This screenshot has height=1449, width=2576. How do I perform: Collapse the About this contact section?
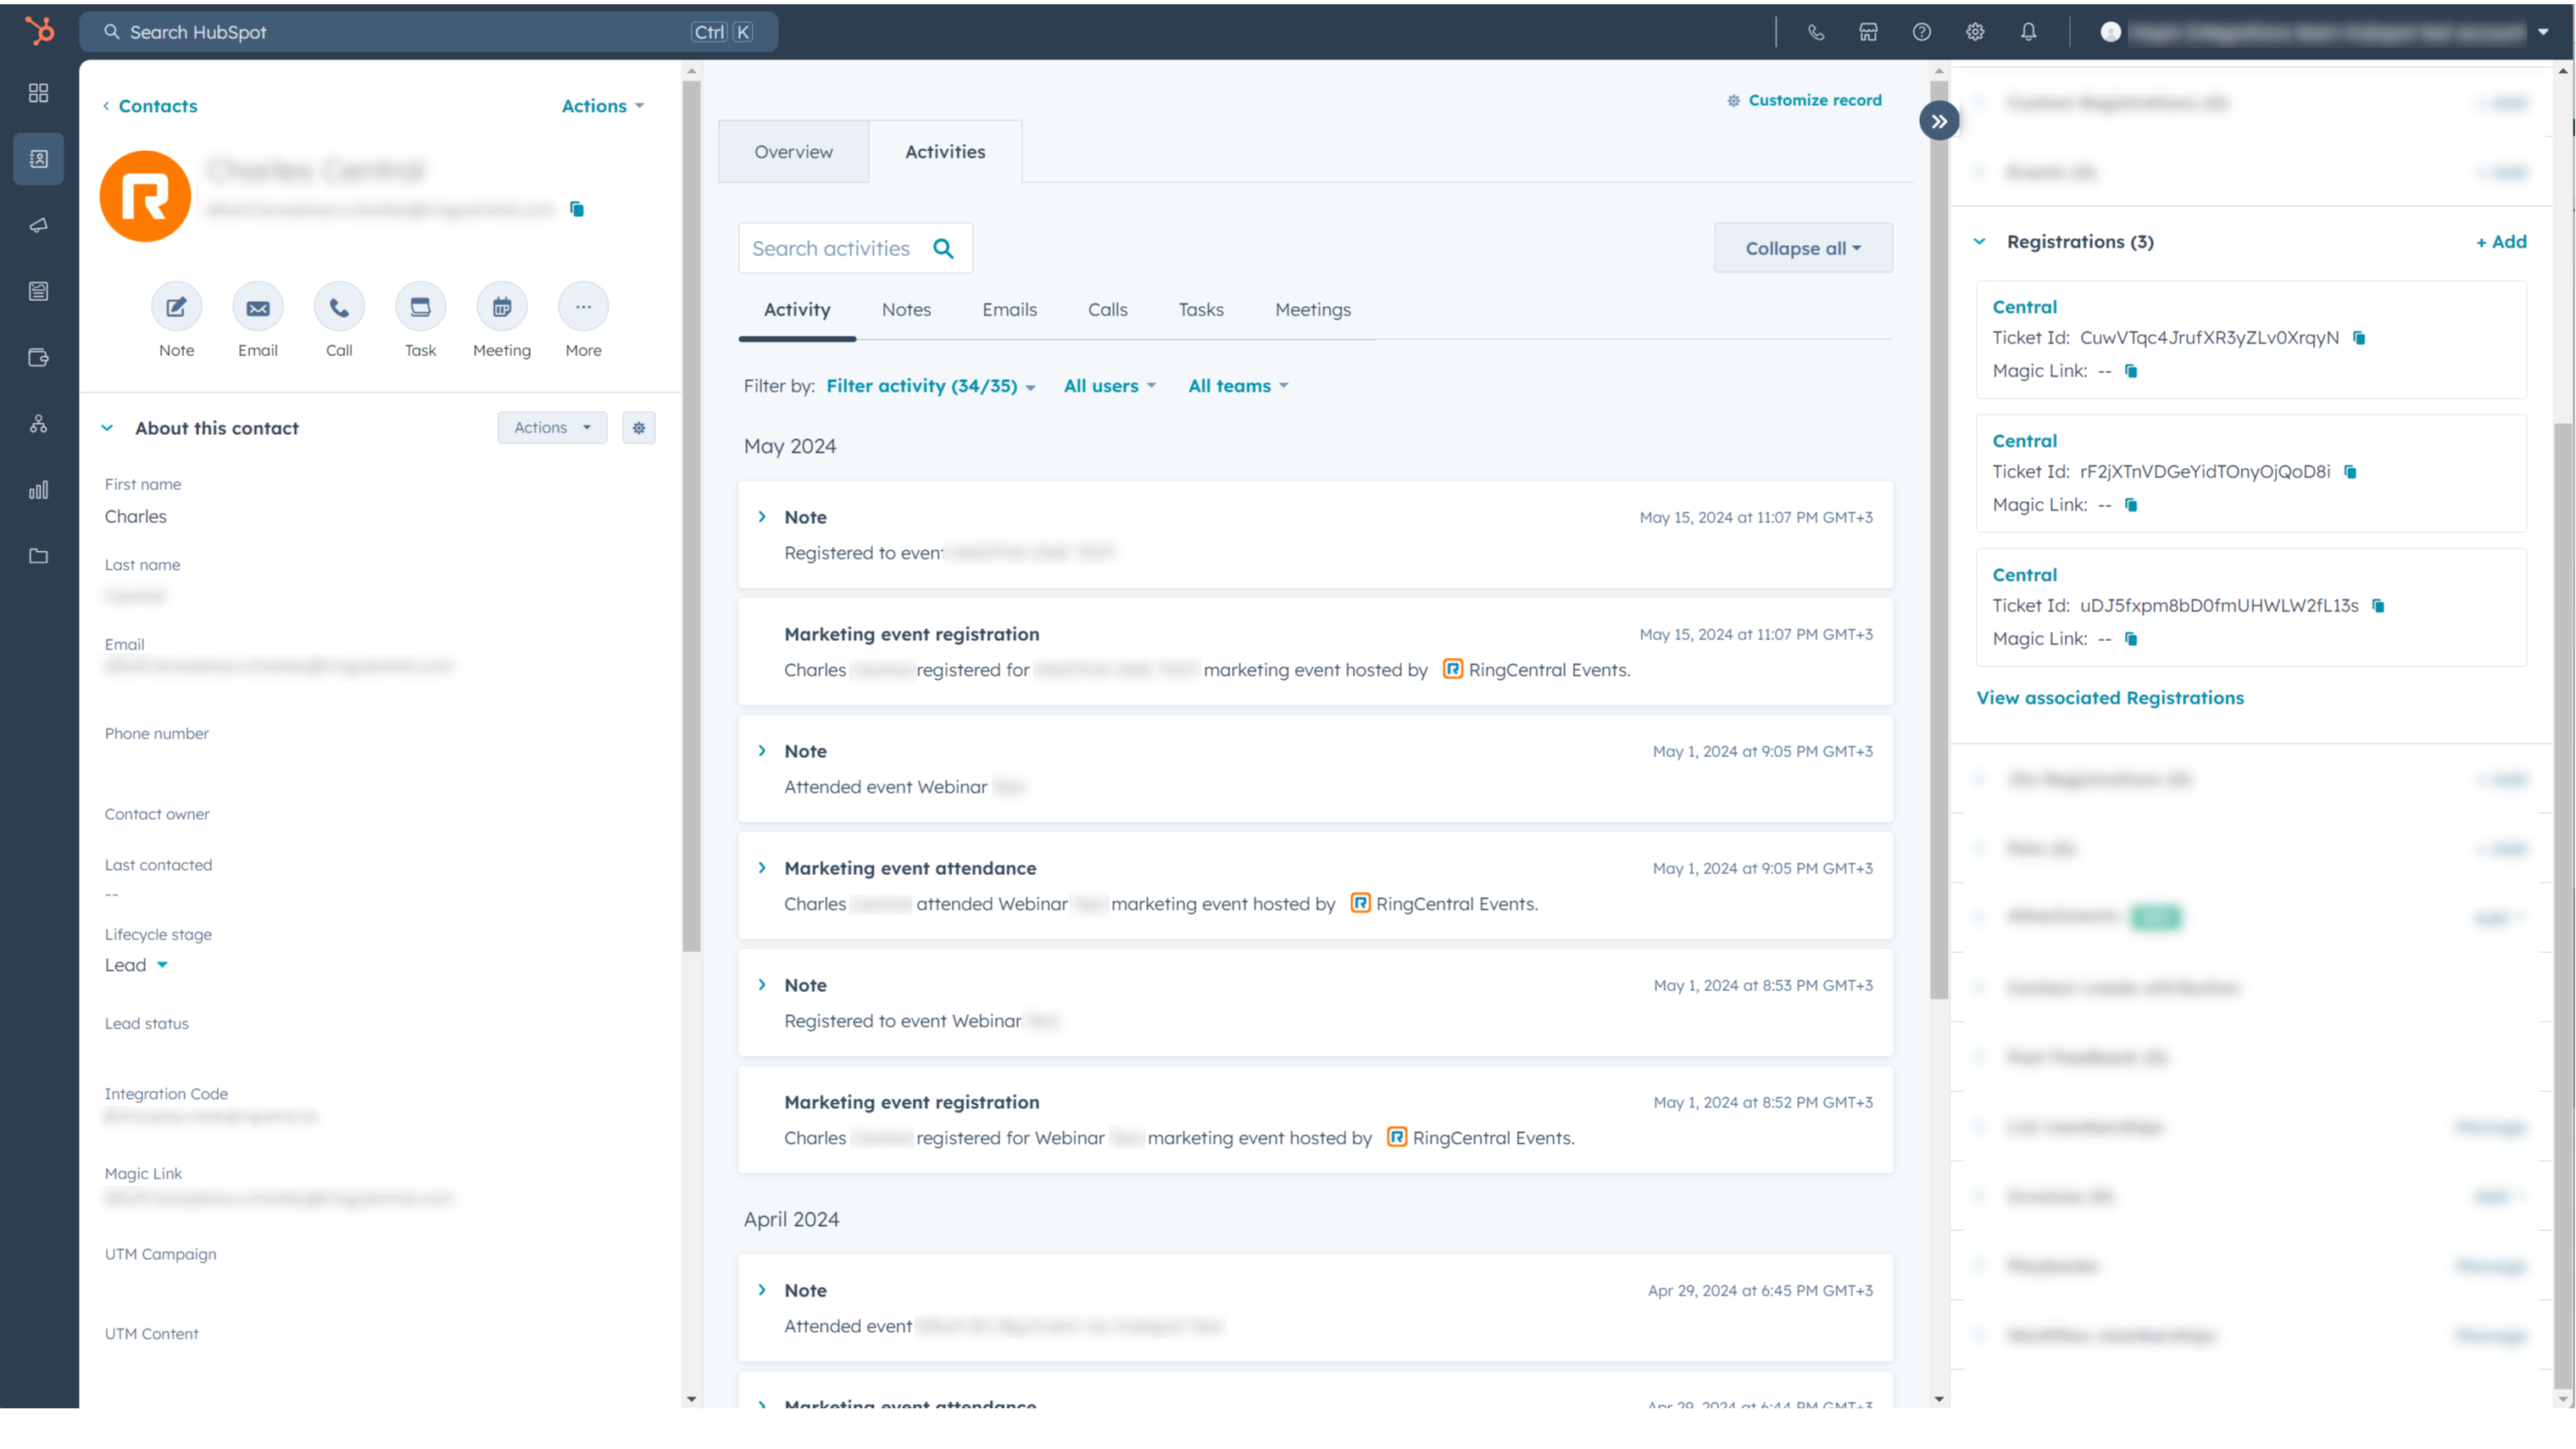pos(107,428)
